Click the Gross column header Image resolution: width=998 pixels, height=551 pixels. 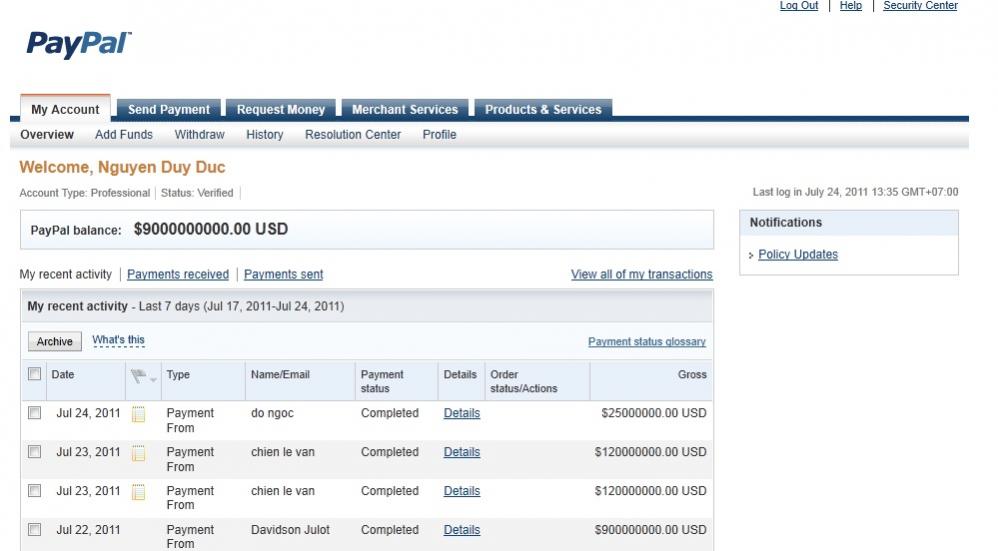692,374
